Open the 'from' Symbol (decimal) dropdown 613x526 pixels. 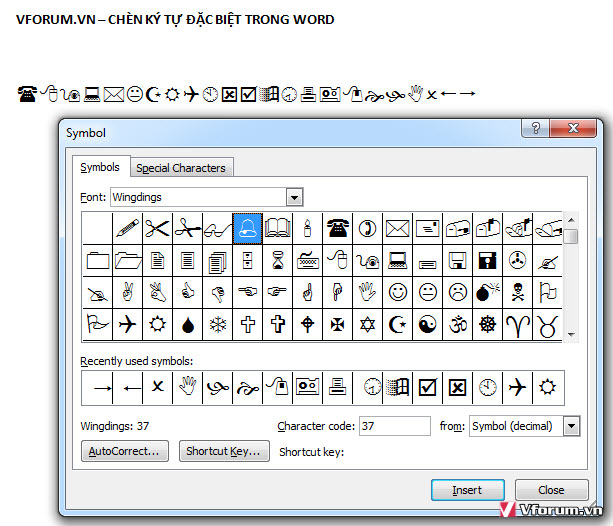(x=571, y=426)
